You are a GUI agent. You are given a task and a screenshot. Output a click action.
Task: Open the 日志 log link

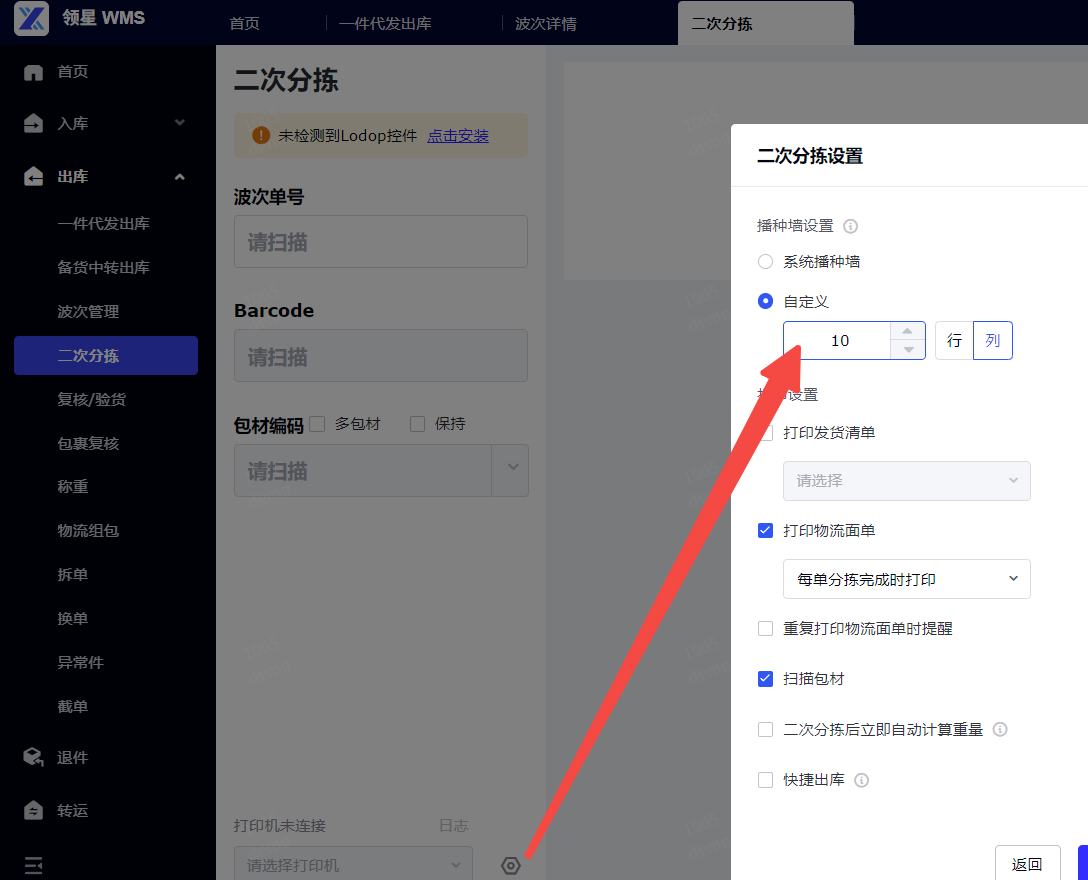coord(454,825)
